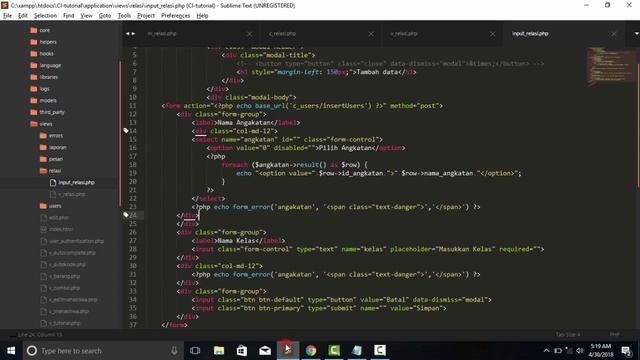Open v_relasi.php file in sidebar

68,194
